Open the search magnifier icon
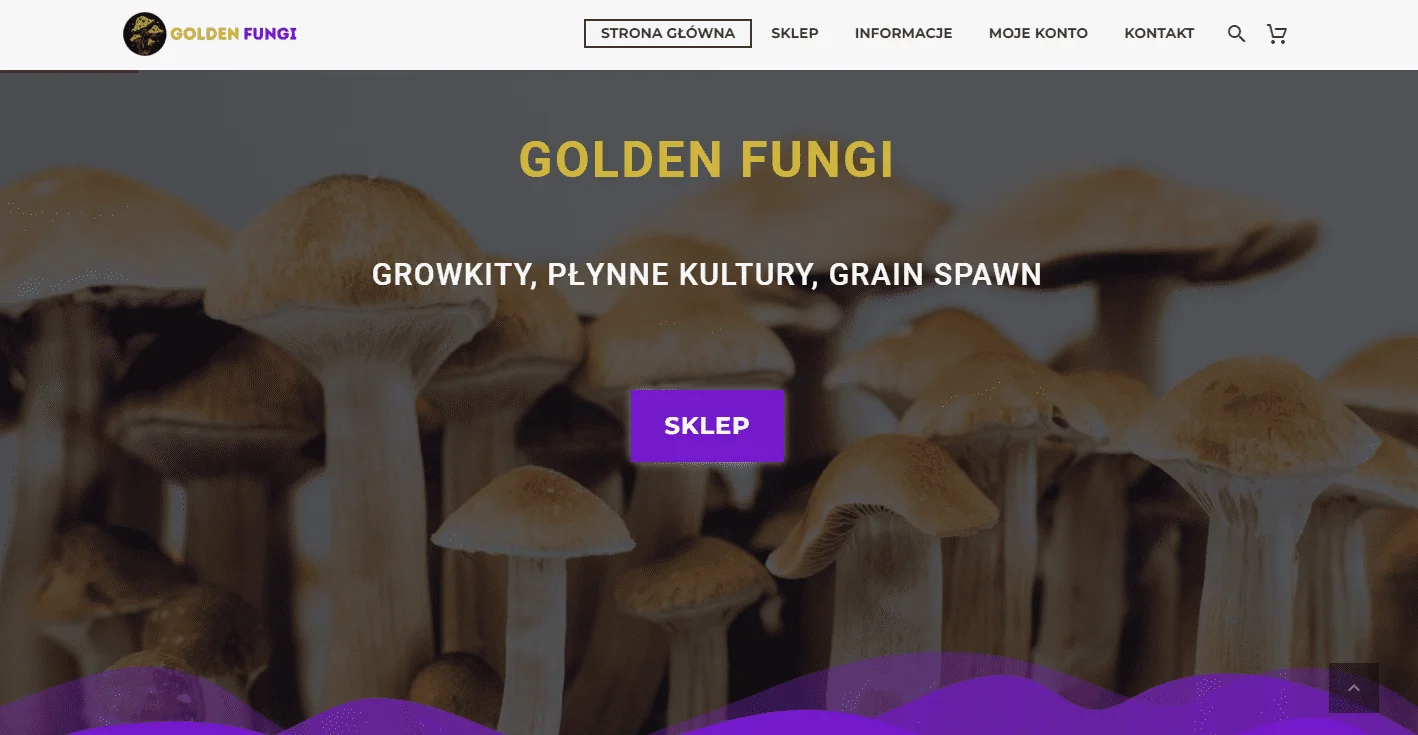The height and width of the screenshot is (735, 1418). coord(1236,34)
